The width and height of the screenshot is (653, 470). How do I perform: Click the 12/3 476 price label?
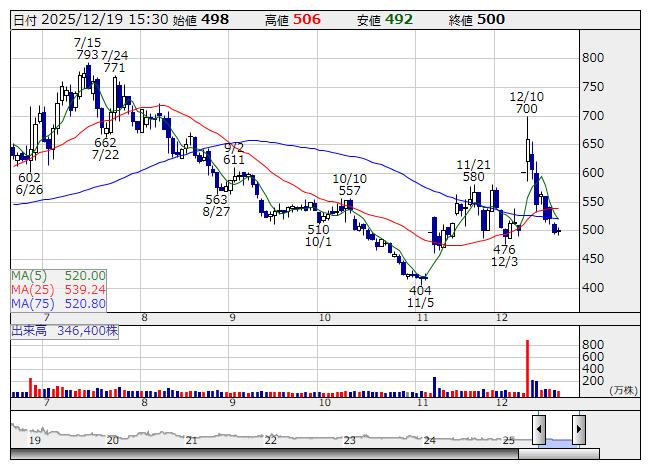pos(504,256)
